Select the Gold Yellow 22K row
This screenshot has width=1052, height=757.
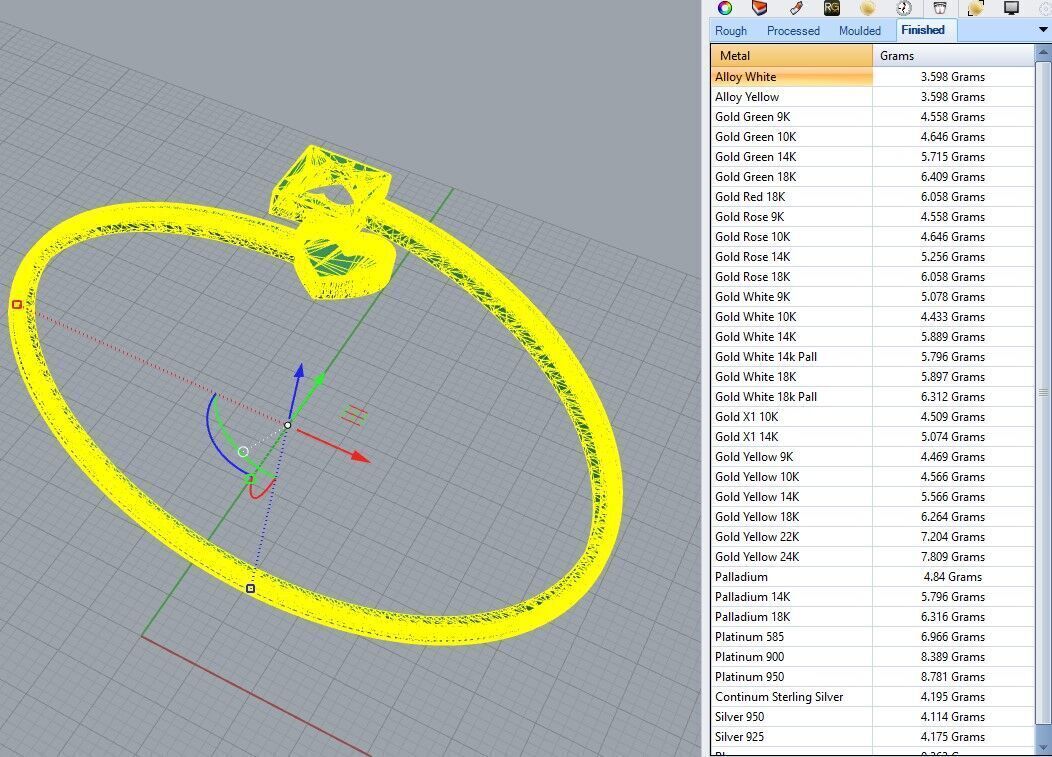[x=873, y=537]
